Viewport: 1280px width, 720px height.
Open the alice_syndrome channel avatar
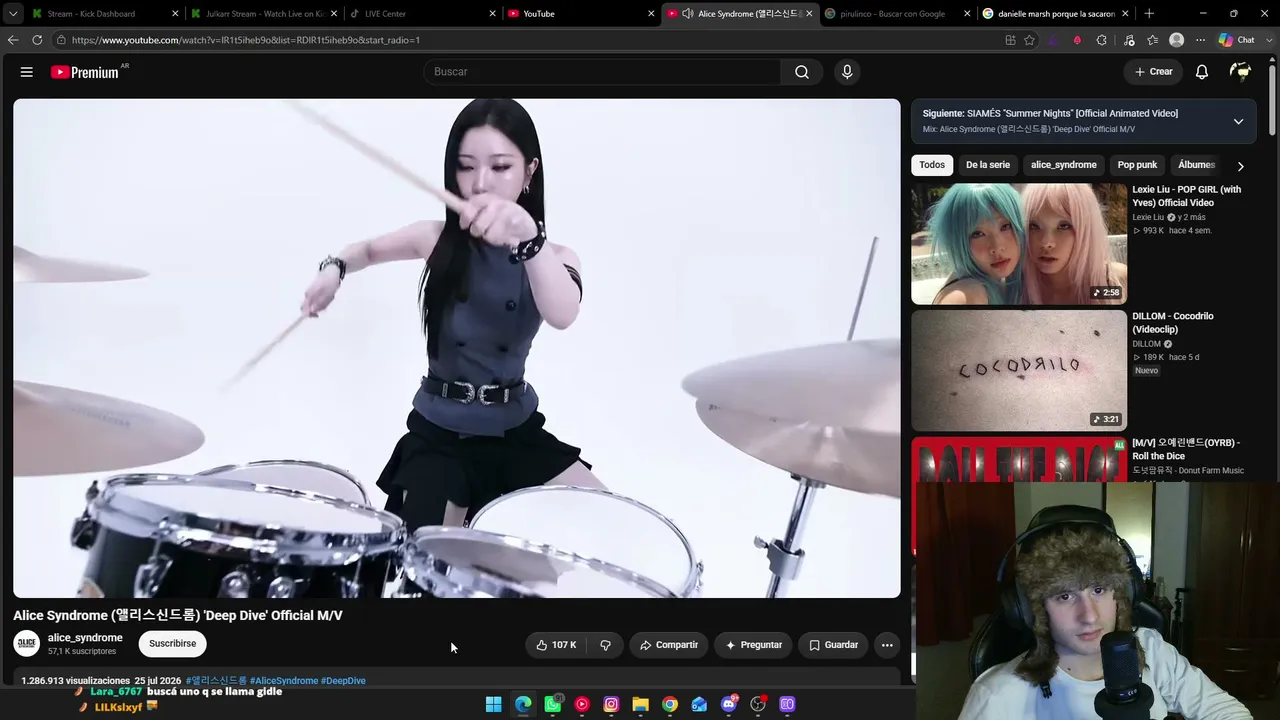[x=27, y=644]
